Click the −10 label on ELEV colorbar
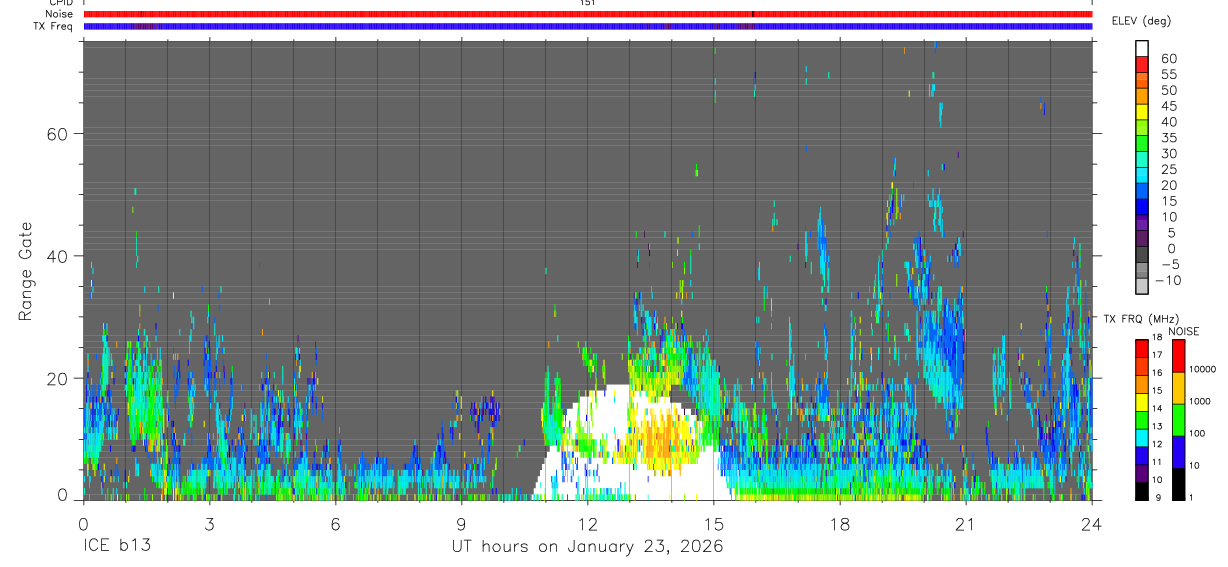Screen dimensions: 1228x567 pyautogui.click(x=1168, y=281)
